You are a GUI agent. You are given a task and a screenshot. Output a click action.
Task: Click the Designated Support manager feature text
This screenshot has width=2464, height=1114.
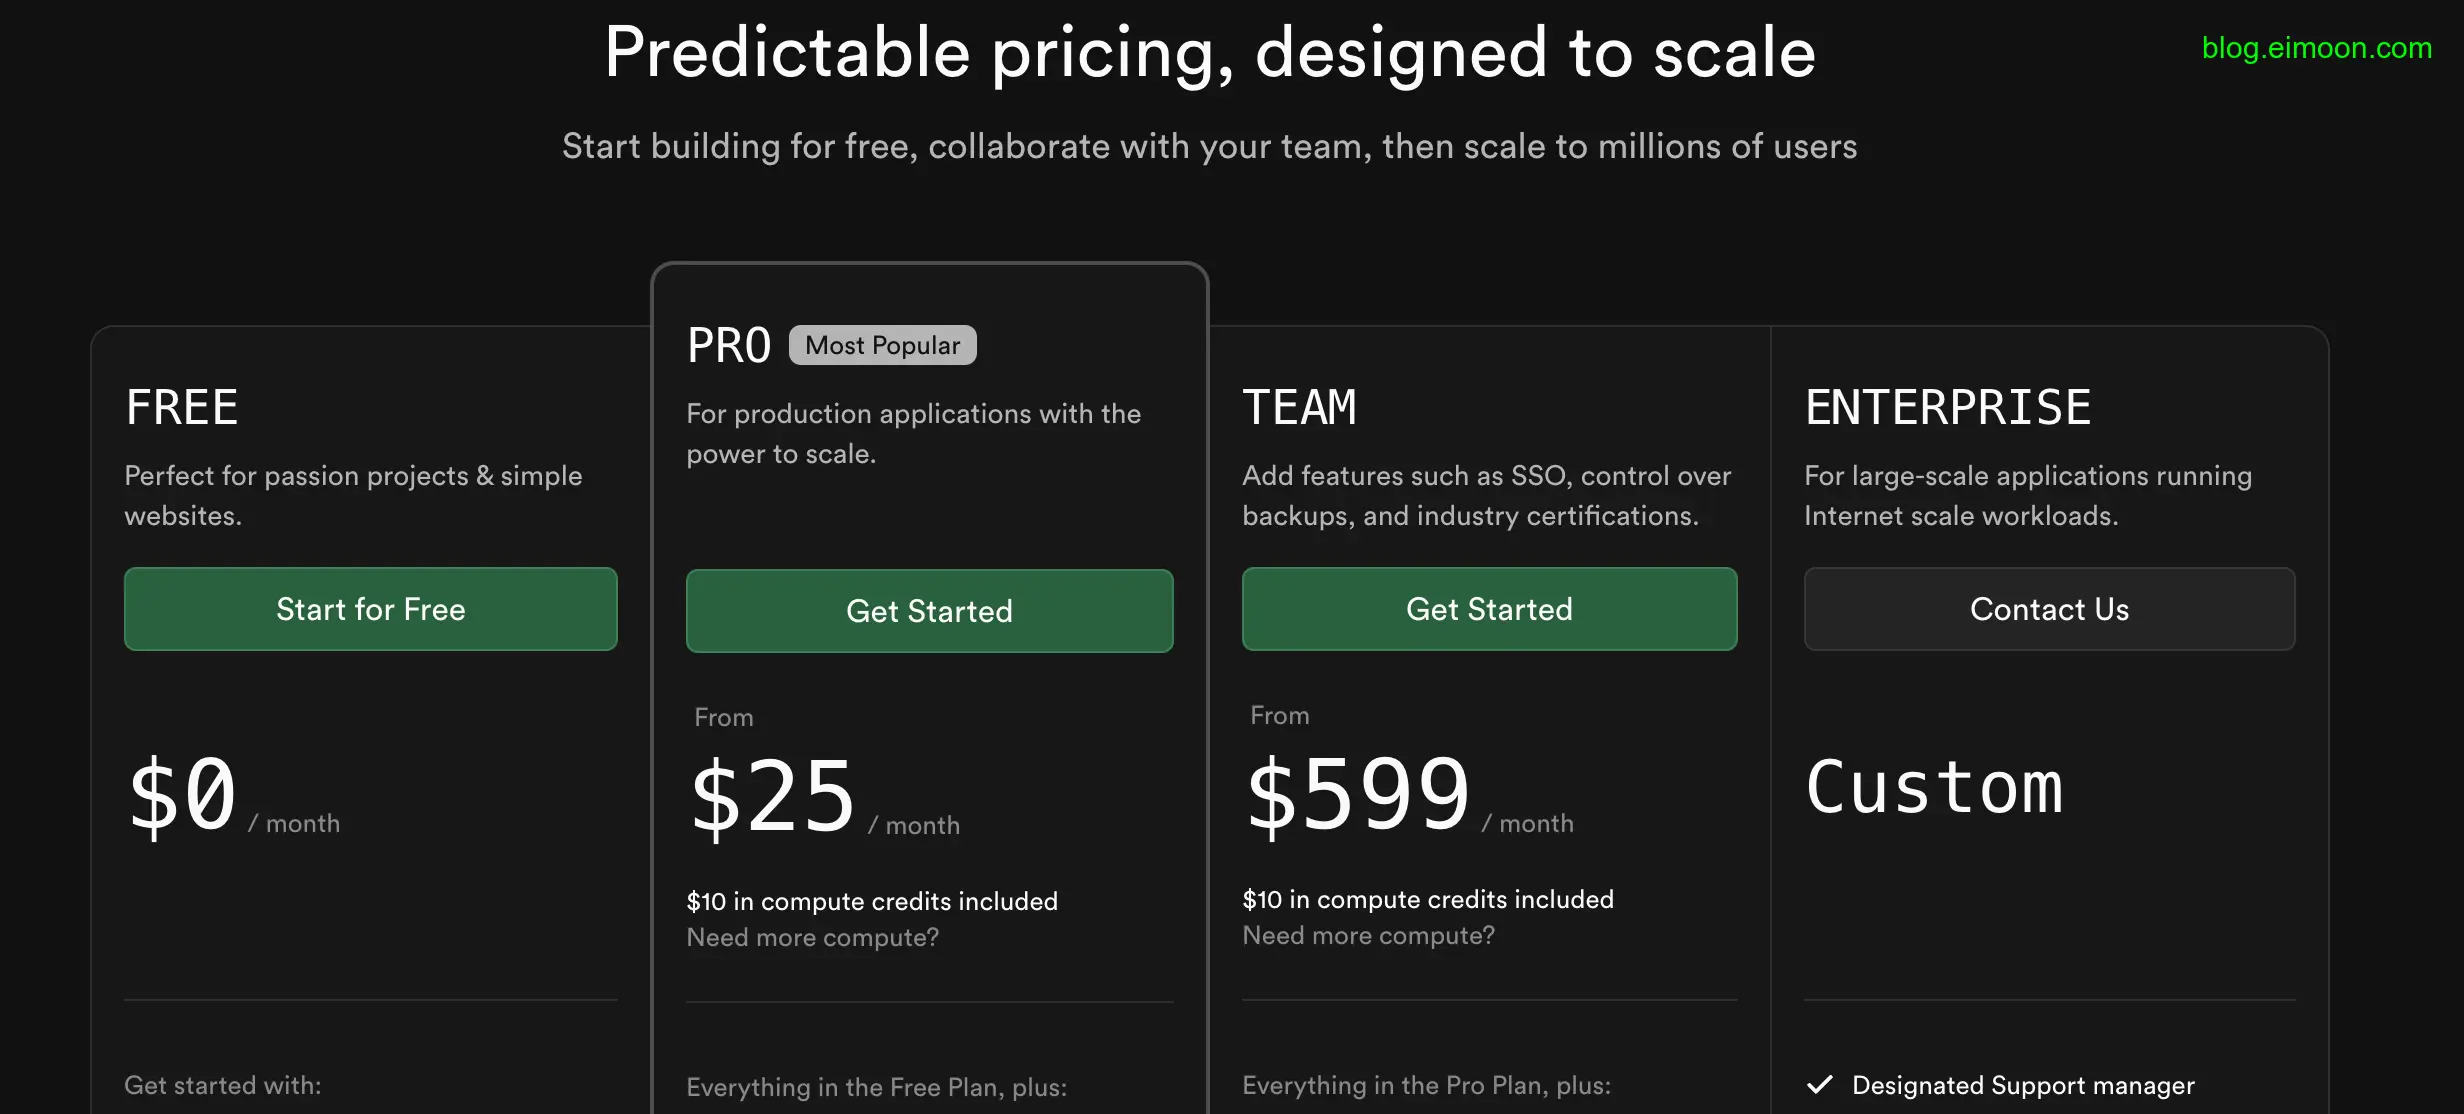pyautogui.click(x=2022, y=1085)
